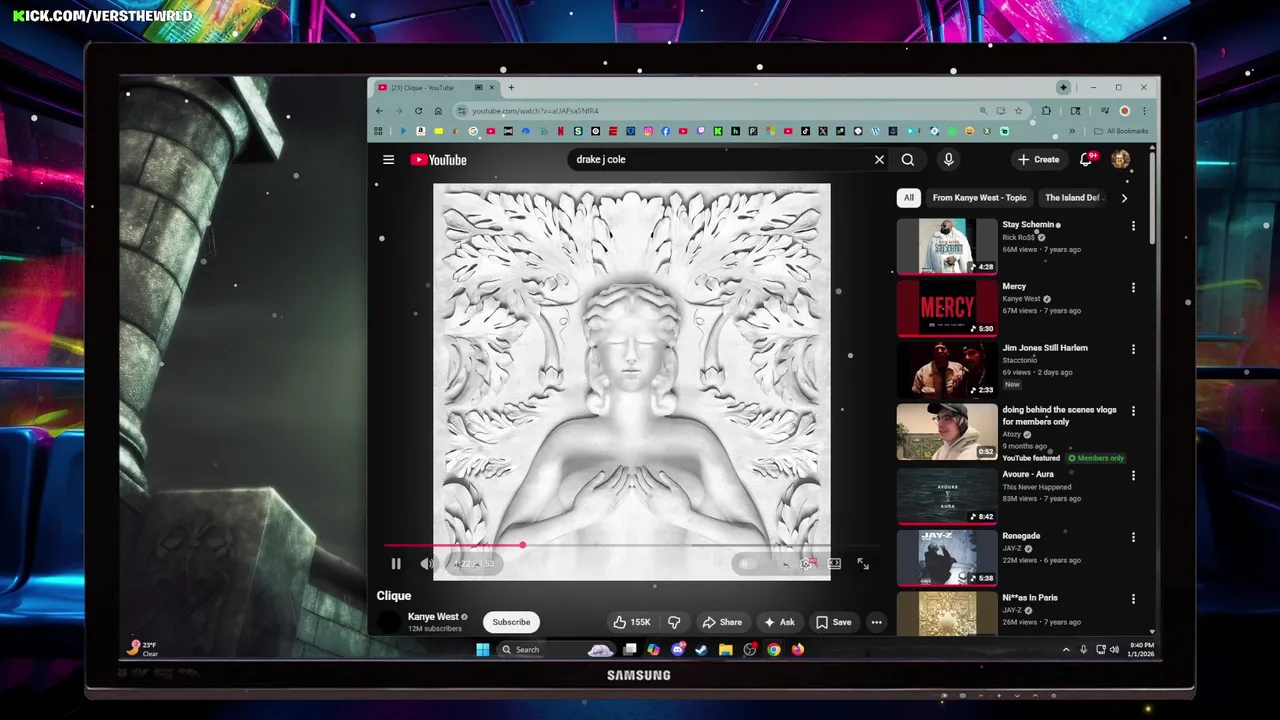Viewport: 1280px width, 720px height.
Task: Open Steam from the taskbar
Action: click(x=701, y=650)
